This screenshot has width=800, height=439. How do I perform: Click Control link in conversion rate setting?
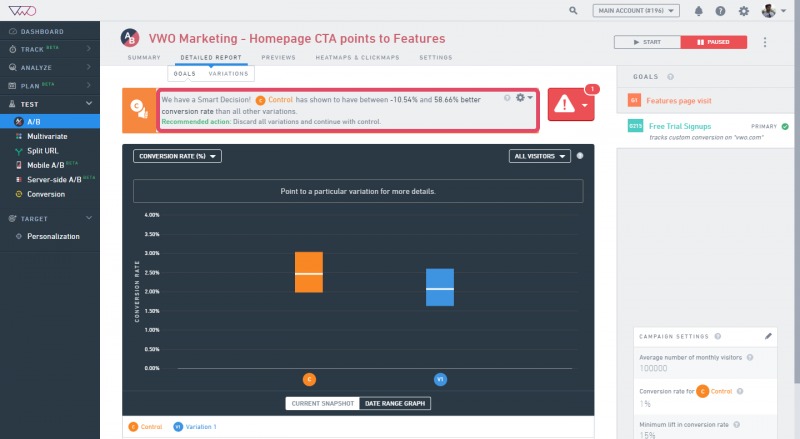pyautogui.click(x=721, y=392)
